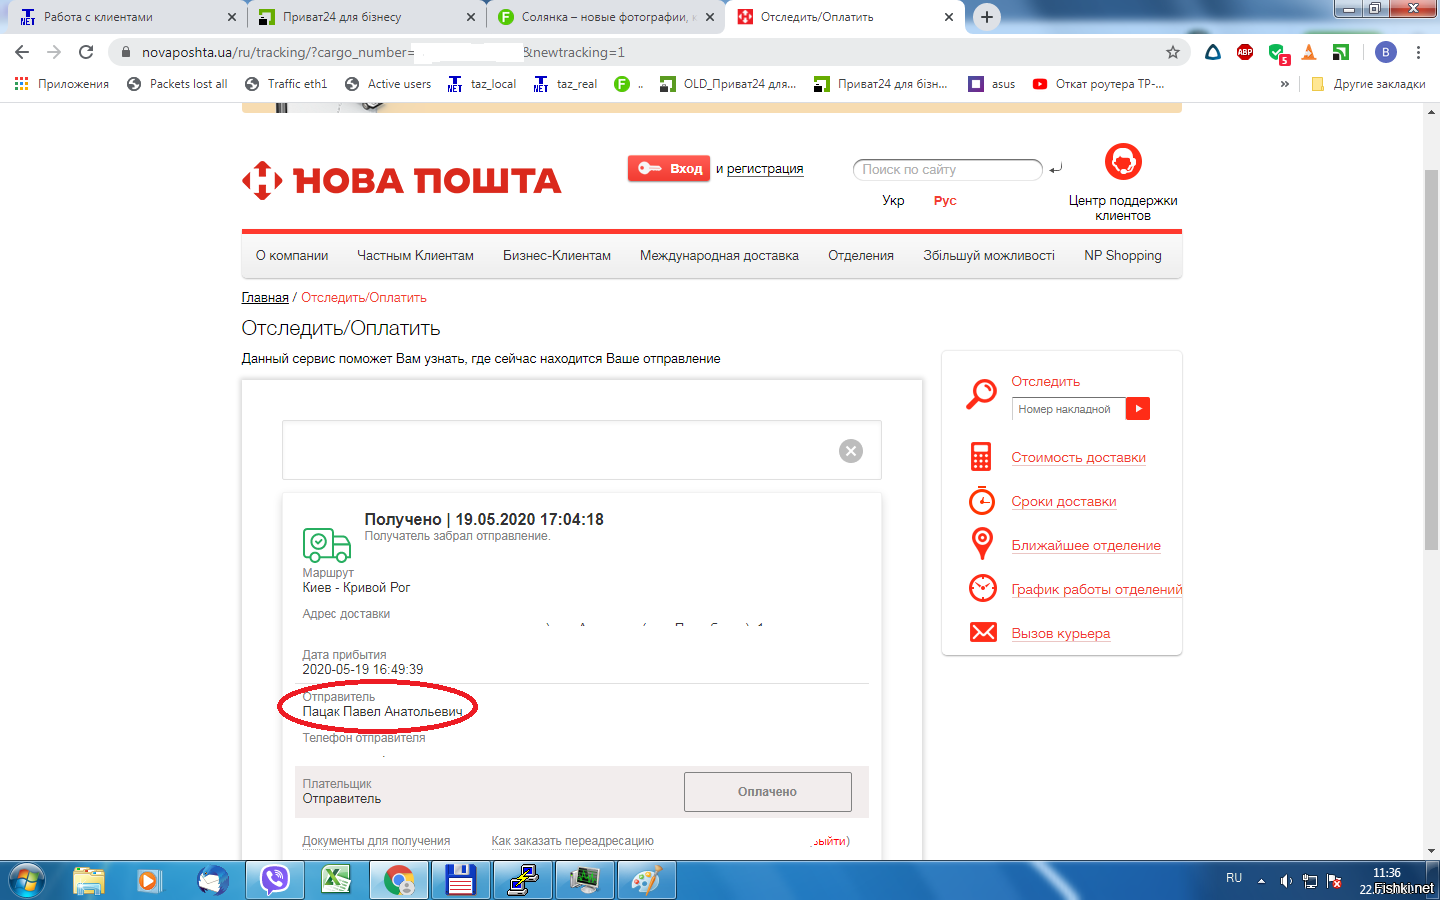Click the page vertical scrollbar thumb
The image size is (1440, 900).
coord(1431,360)
